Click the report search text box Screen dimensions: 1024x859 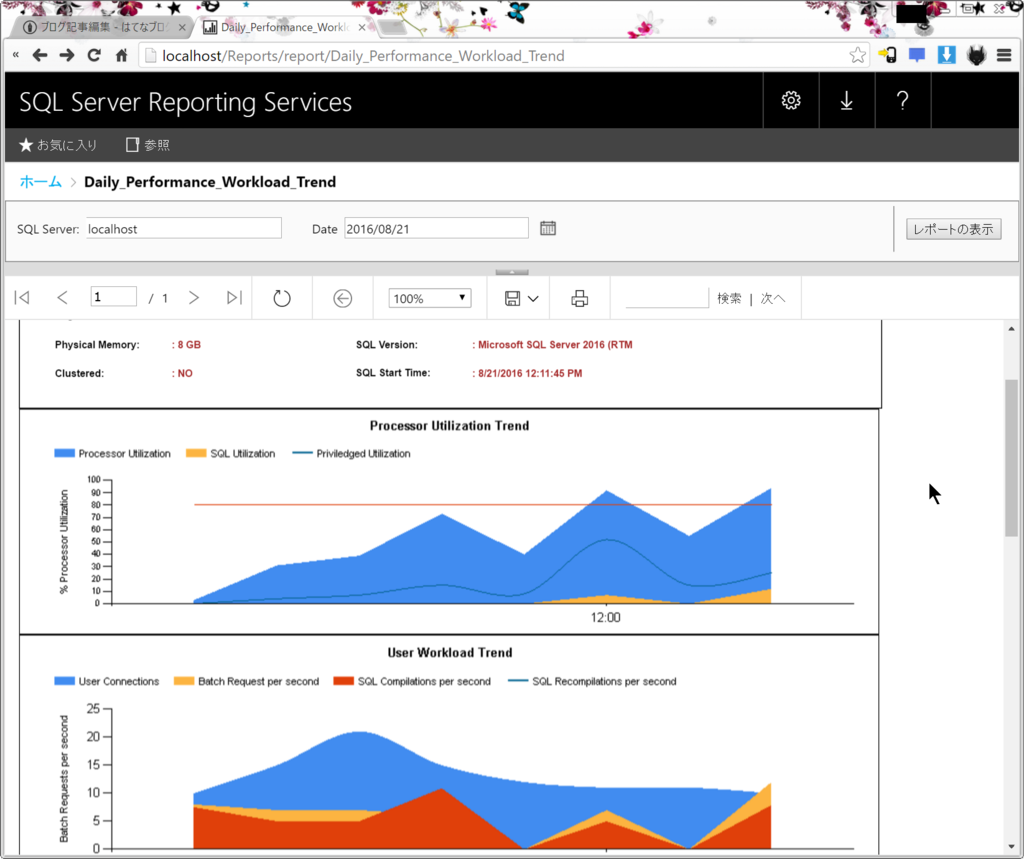(x=667, y=298)
